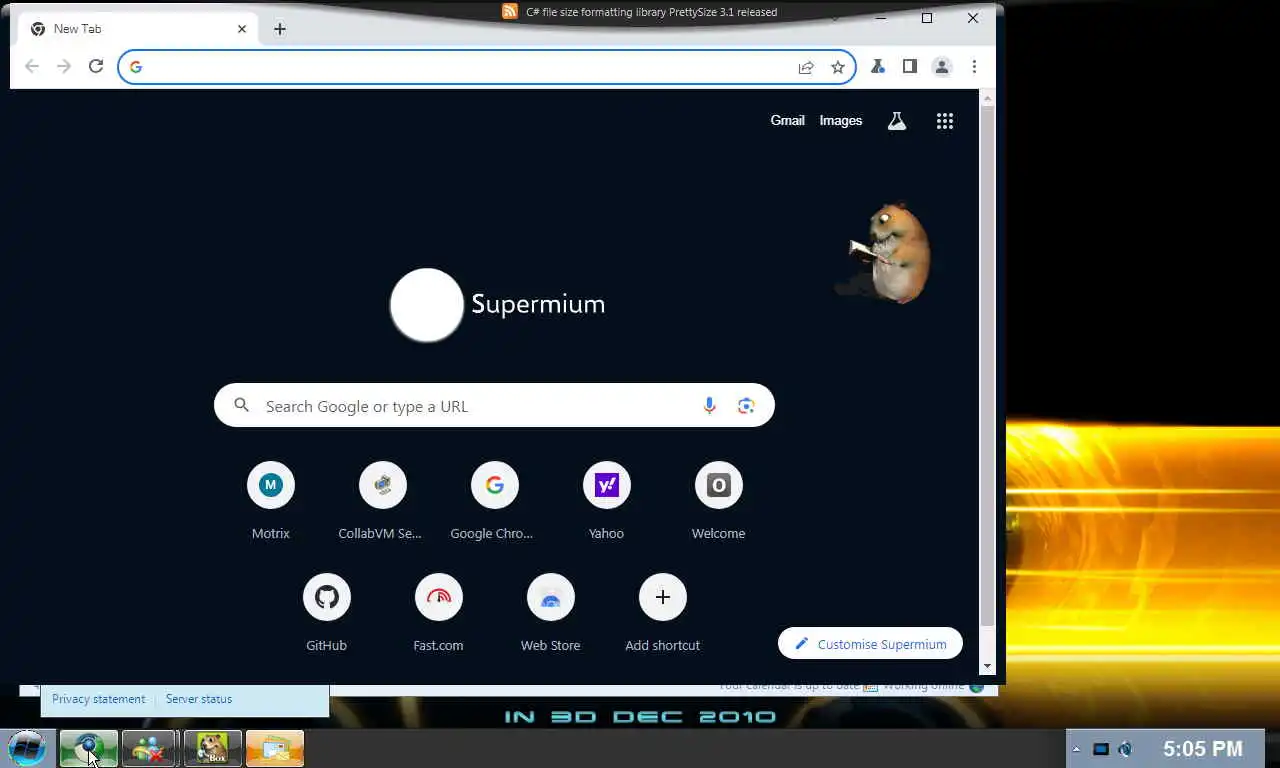Open the messenger people icon on taskbar
The image size is (1280, 768).
pyautogui.click(x=150, y=748)
